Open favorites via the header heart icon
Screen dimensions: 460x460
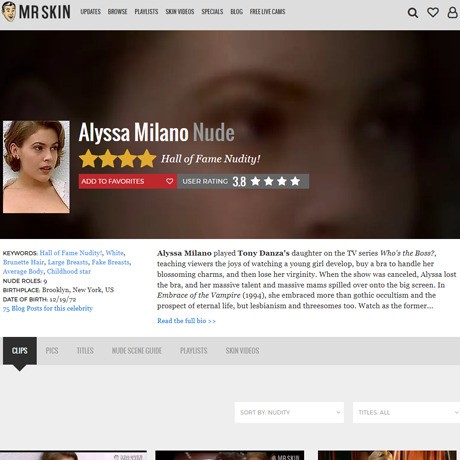coord(433,12)
